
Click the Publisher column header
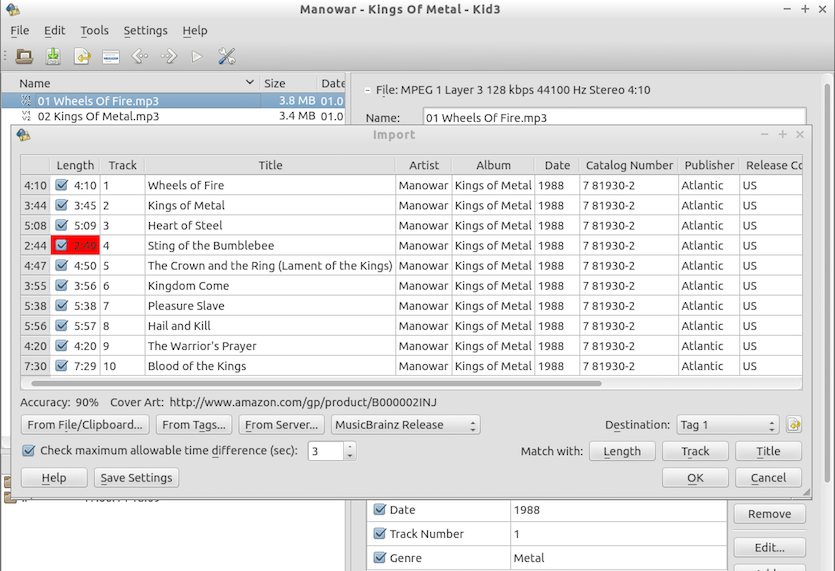tap(709, 165)
